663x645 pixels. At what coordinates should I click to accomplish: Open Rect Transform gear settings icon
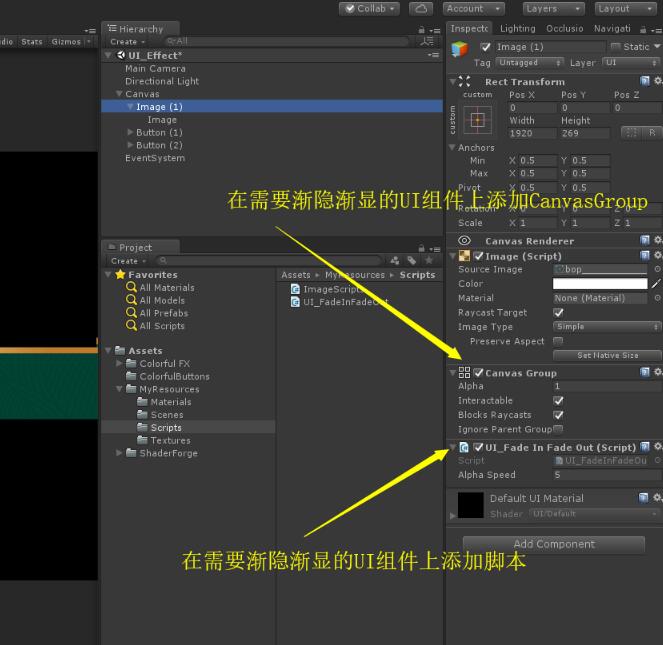[658, 80]
